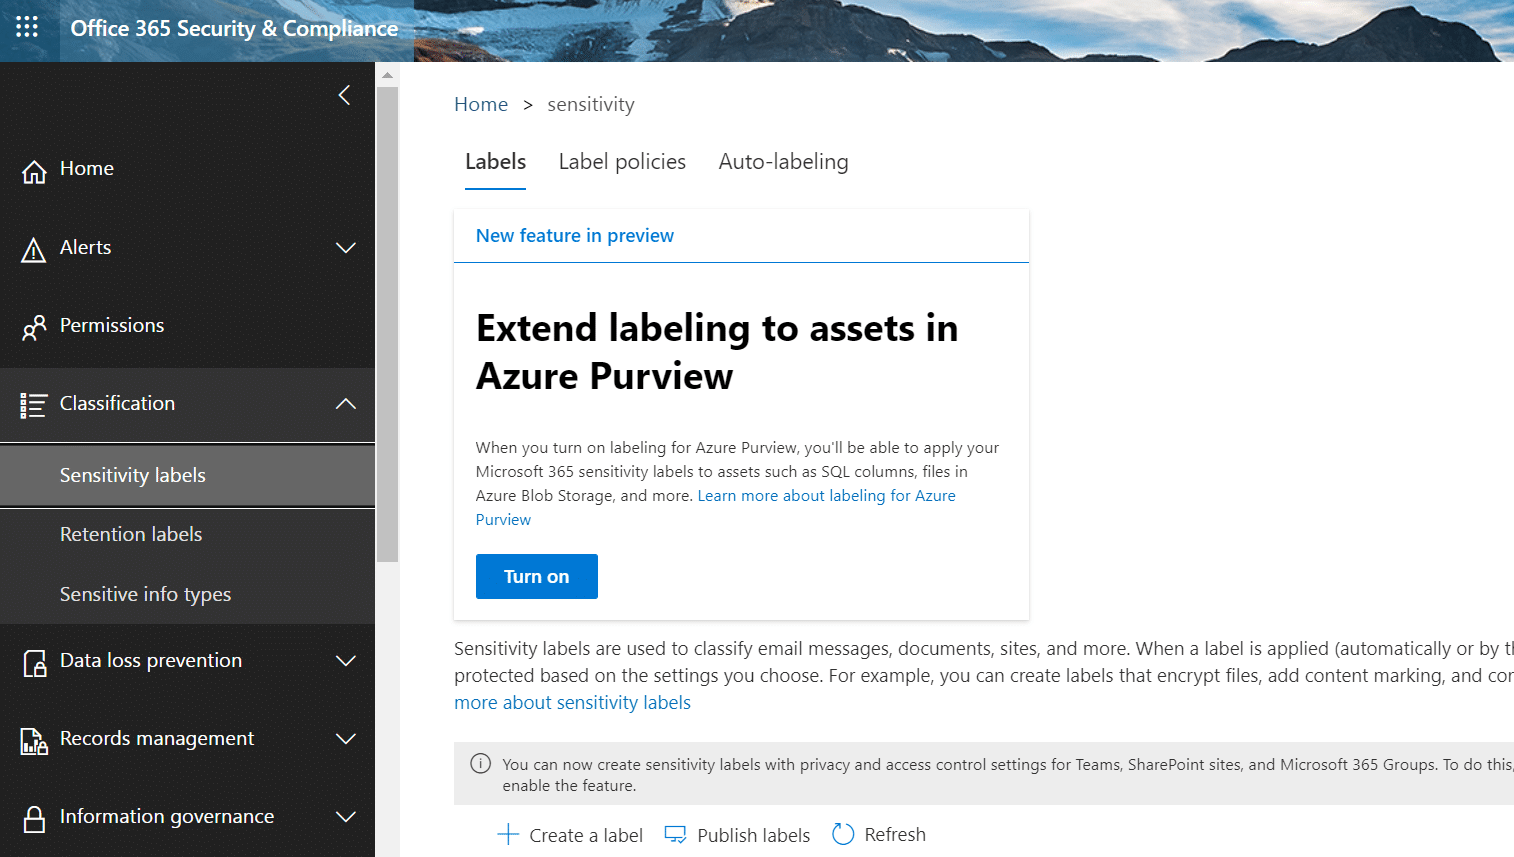The image size is (1514, 857).
Task: Collapse the Classification section chevron
Action: (346, 404)
